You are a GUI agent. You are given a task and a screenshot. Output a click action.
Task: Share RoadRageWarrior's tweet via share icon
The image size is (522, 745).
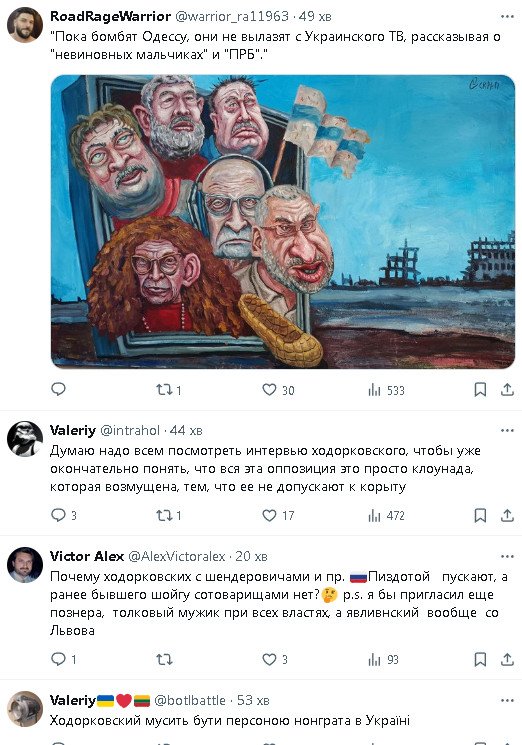coord(507,390)
